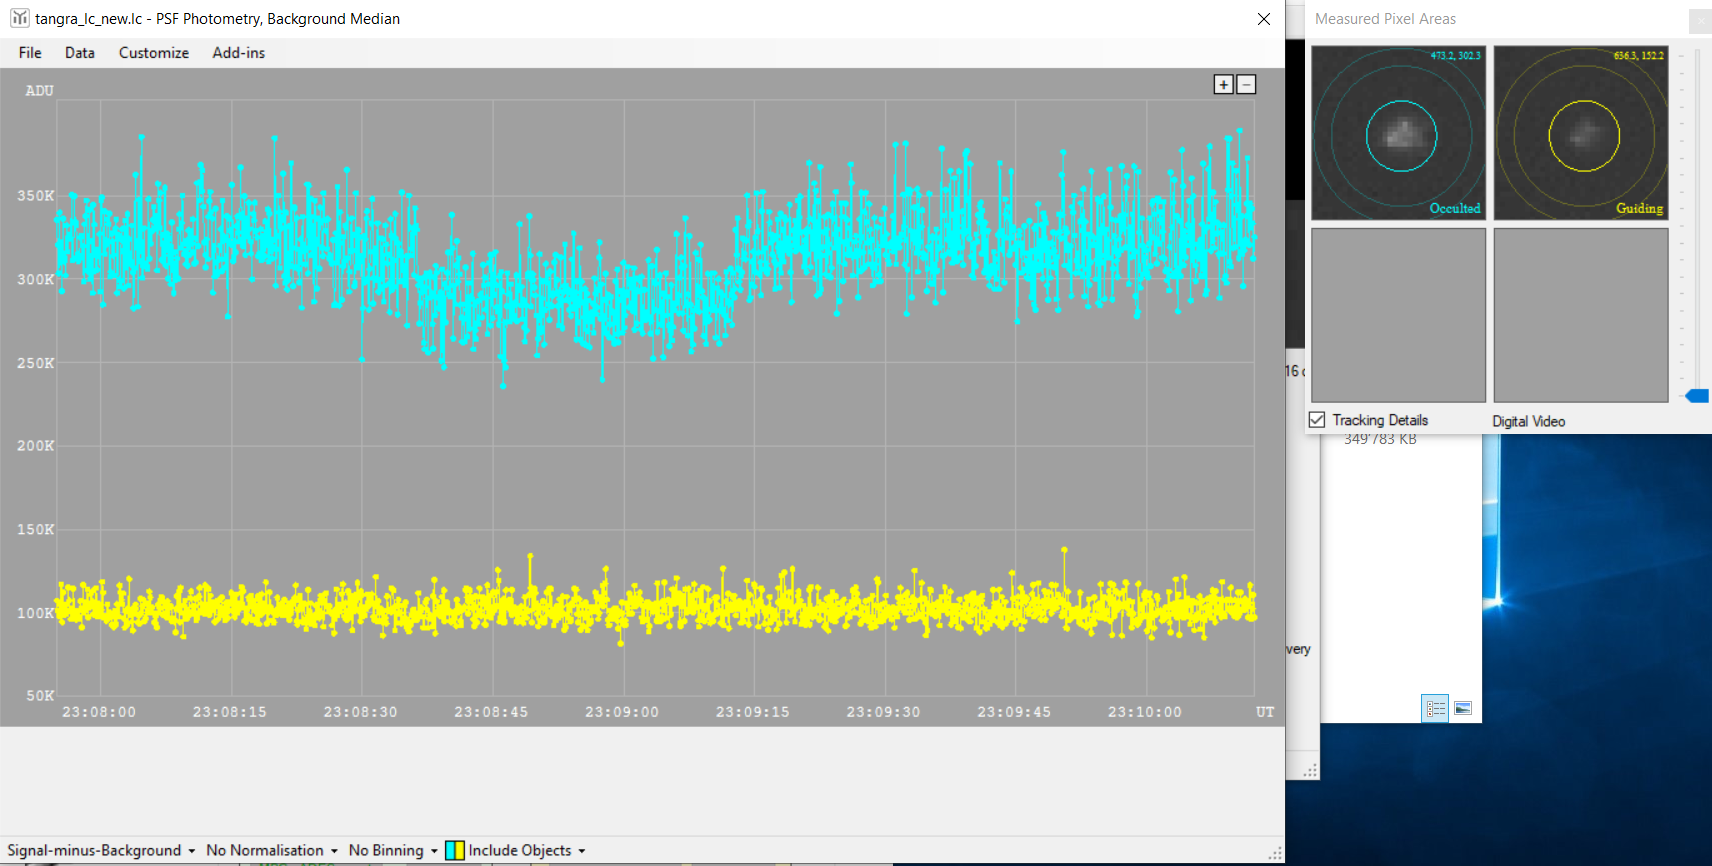Click the plus zoom-in button on chart
Image resolution: width=1712 pixels, height=866 pixels.
pos(1223,85)
